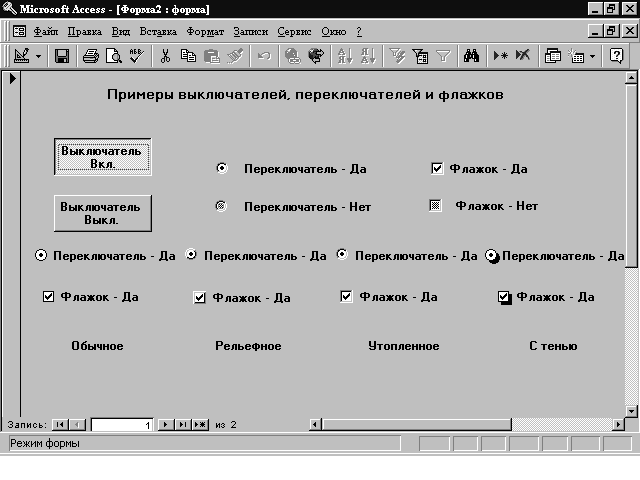Toggle the shadowed Флажок checkbox

(x=504, y=297)
